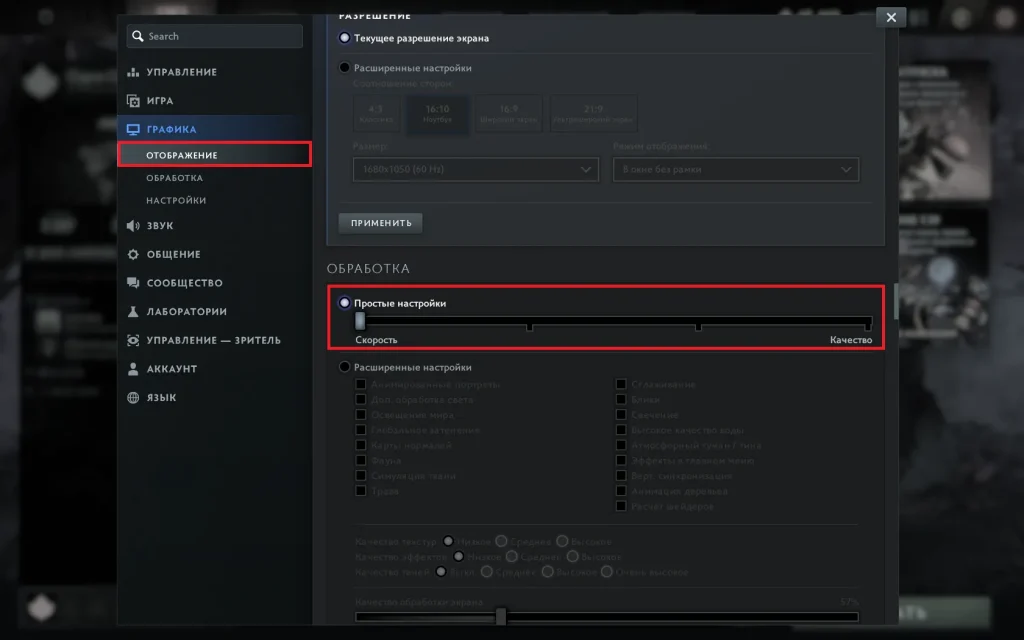Toggle the Фауна checkbox

360,460
